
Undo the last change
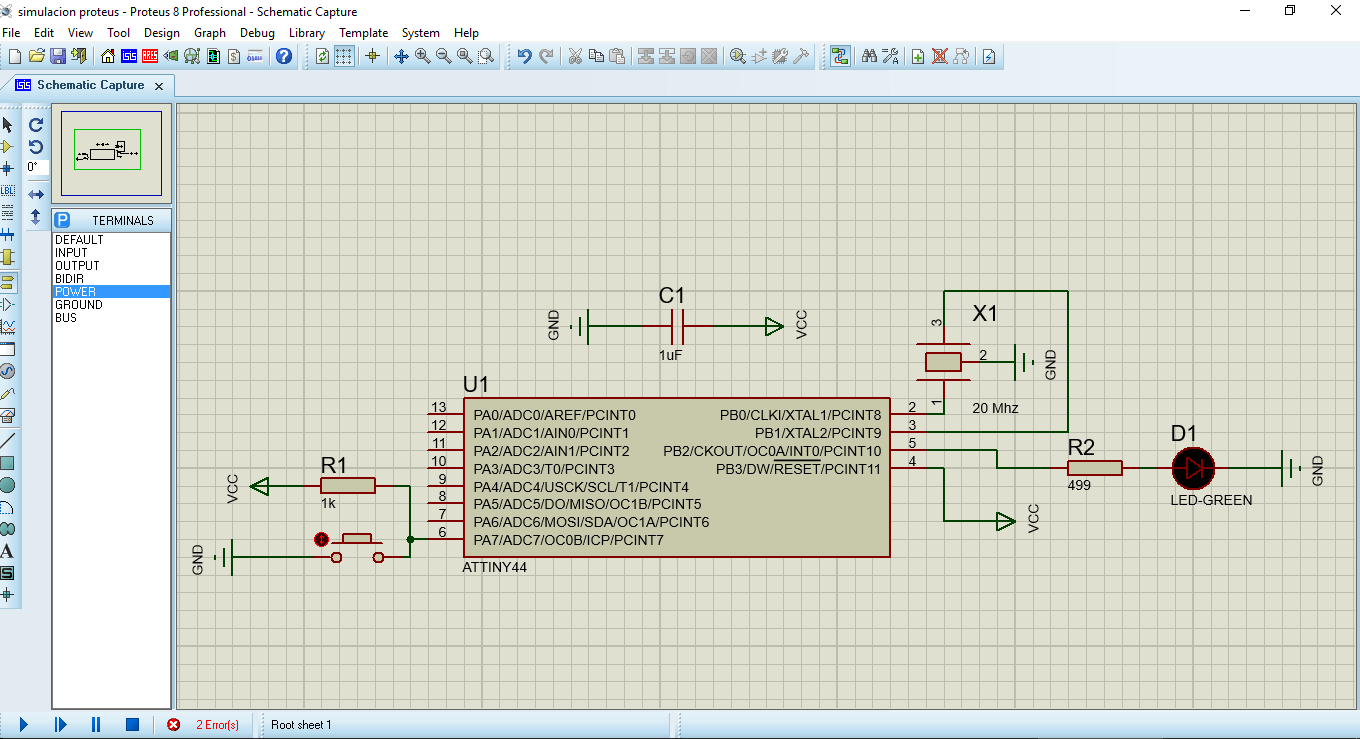[524, 56]
